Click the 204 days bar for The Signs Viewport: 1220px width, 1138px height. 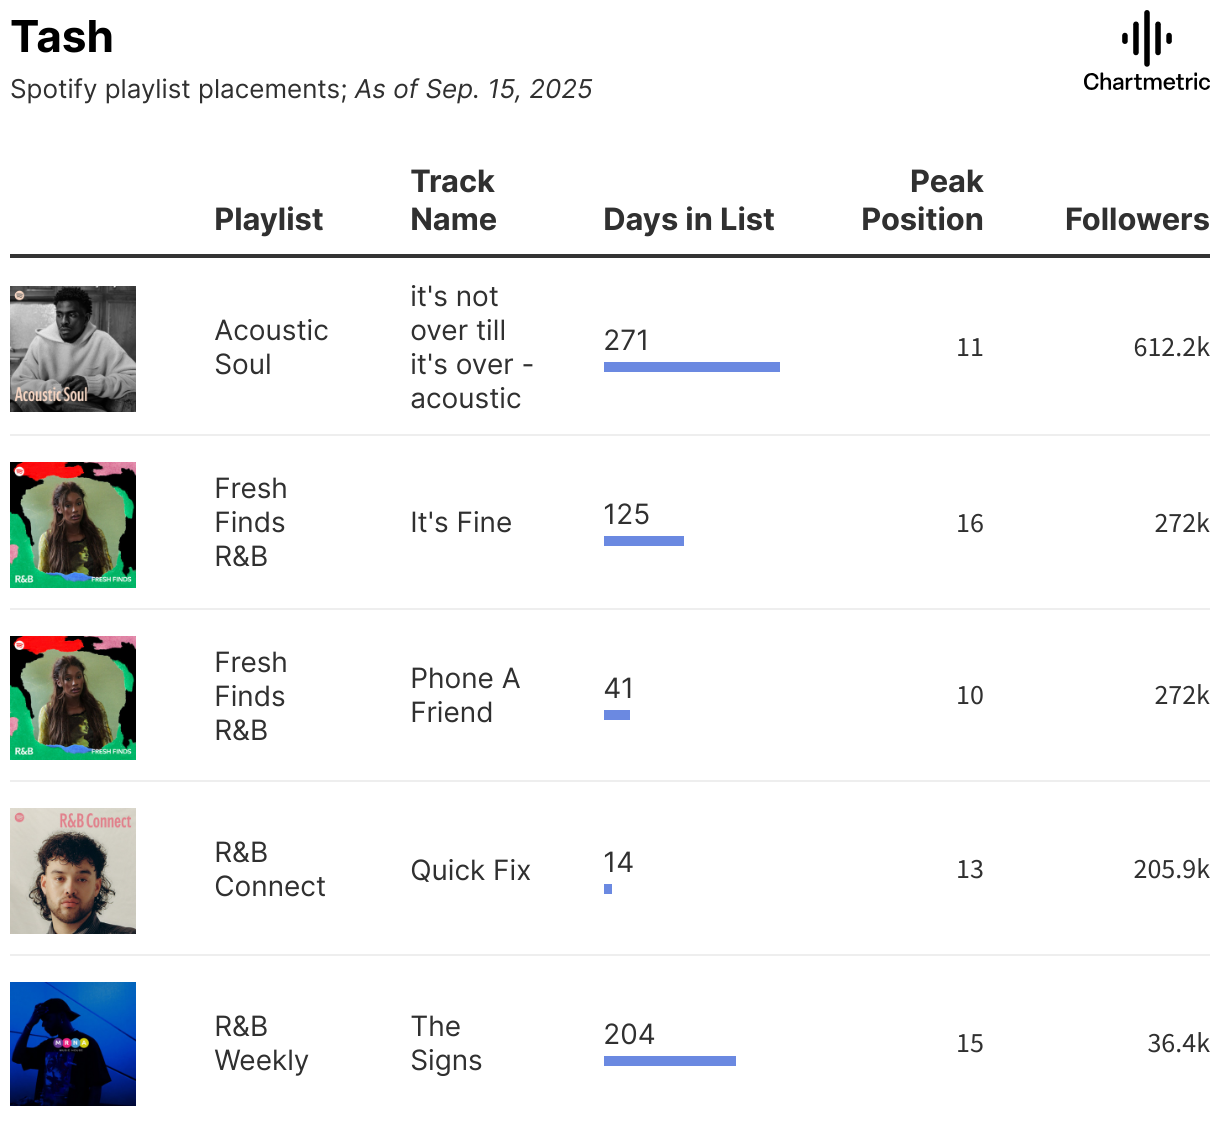[x=670, y=1061]
